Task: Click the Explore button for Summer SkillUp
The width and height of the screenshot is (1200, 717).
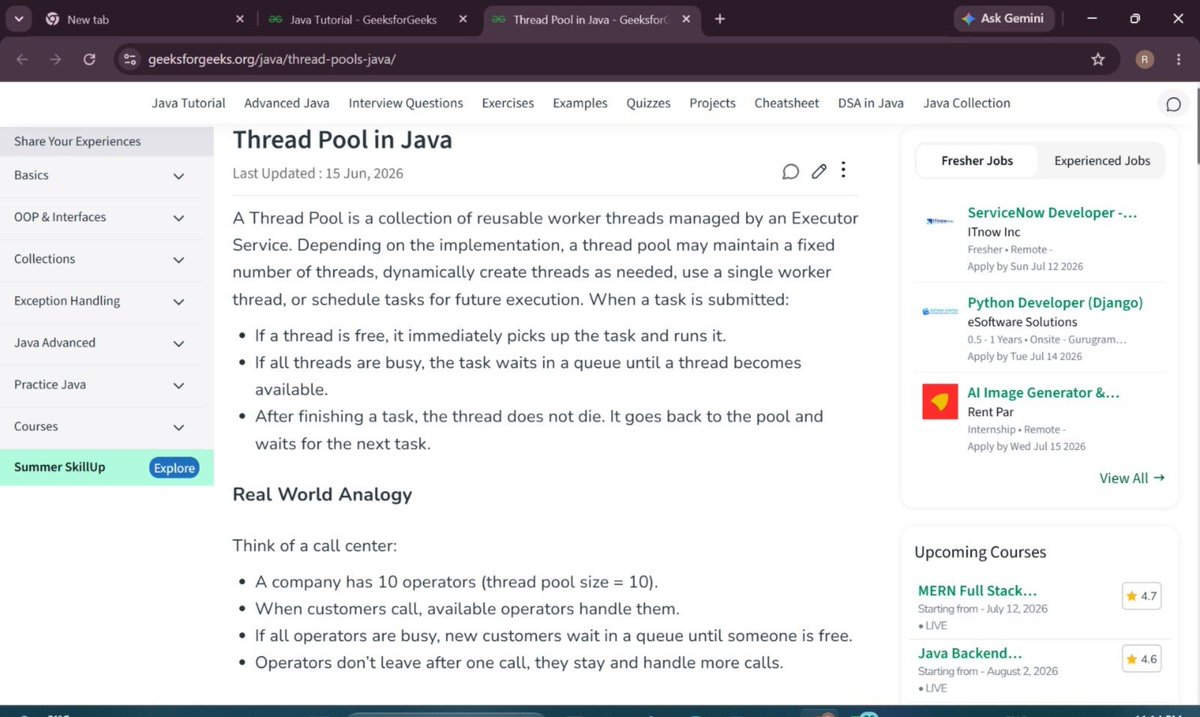Action: [174, 468]
